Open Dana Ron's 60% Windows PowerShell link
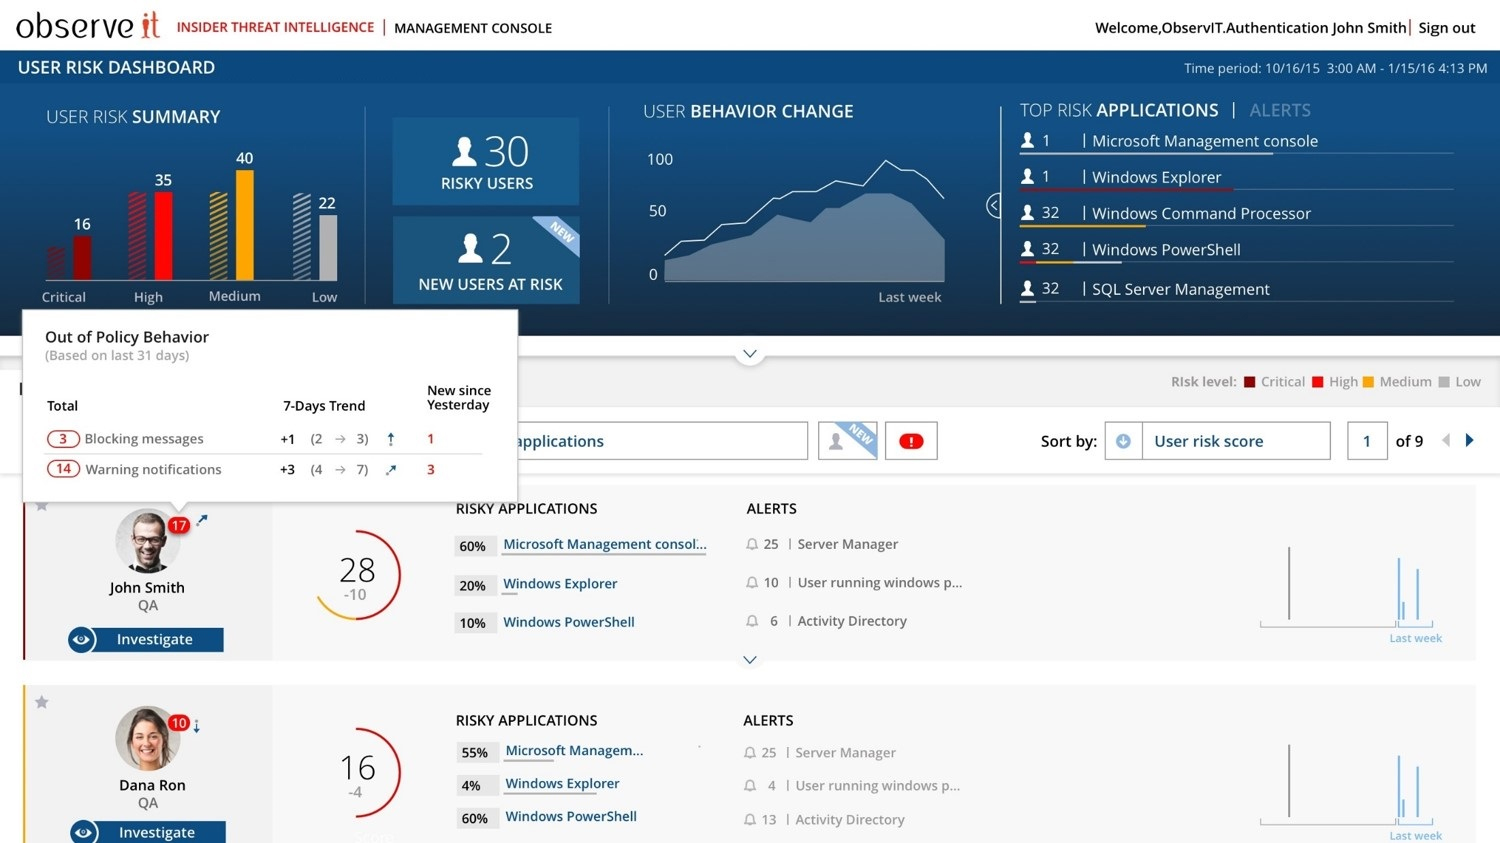 coord(571,816)
